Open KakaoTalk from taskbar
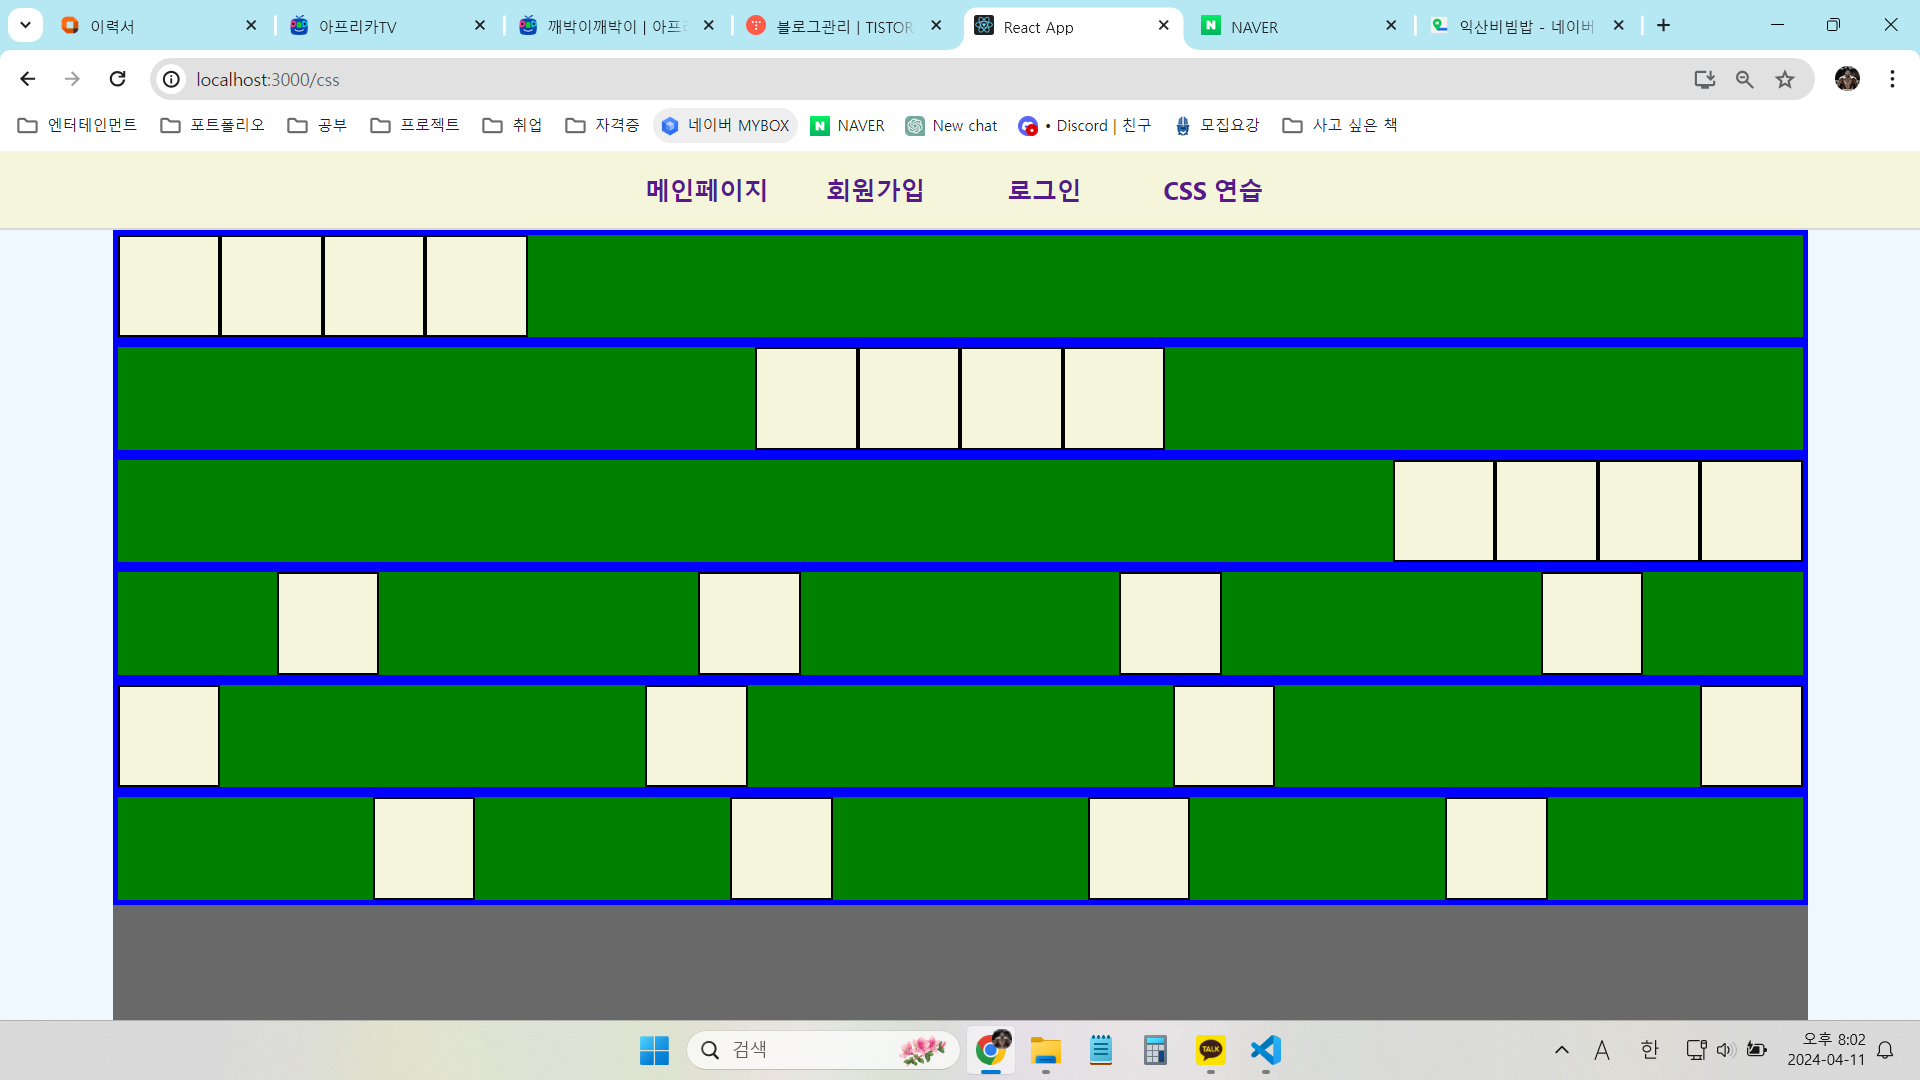This screenshot has width=1920, height=1080. click(1210, 1050)
